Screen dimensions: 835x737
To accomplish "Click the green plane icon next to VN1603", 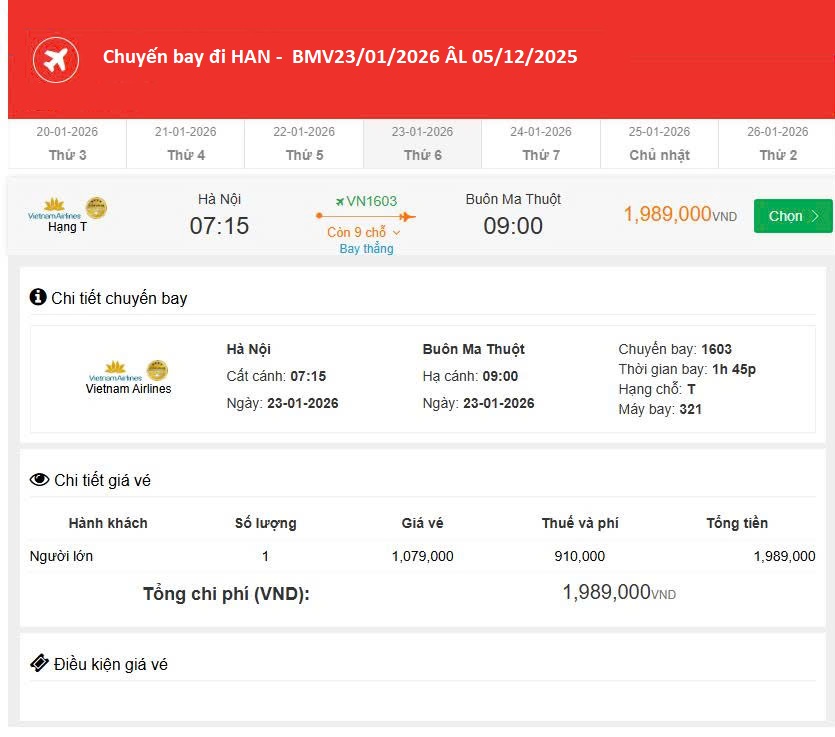I will click(340, 201).
